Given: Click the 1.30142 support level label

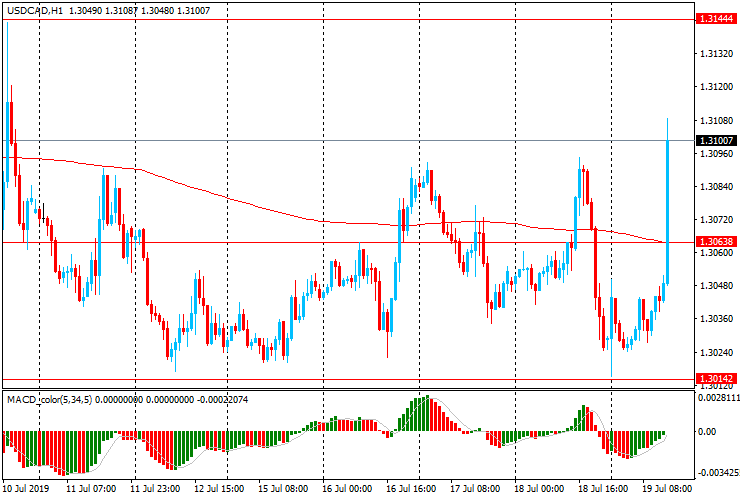Looking at the screenshot, I should (x=716, y=379).
